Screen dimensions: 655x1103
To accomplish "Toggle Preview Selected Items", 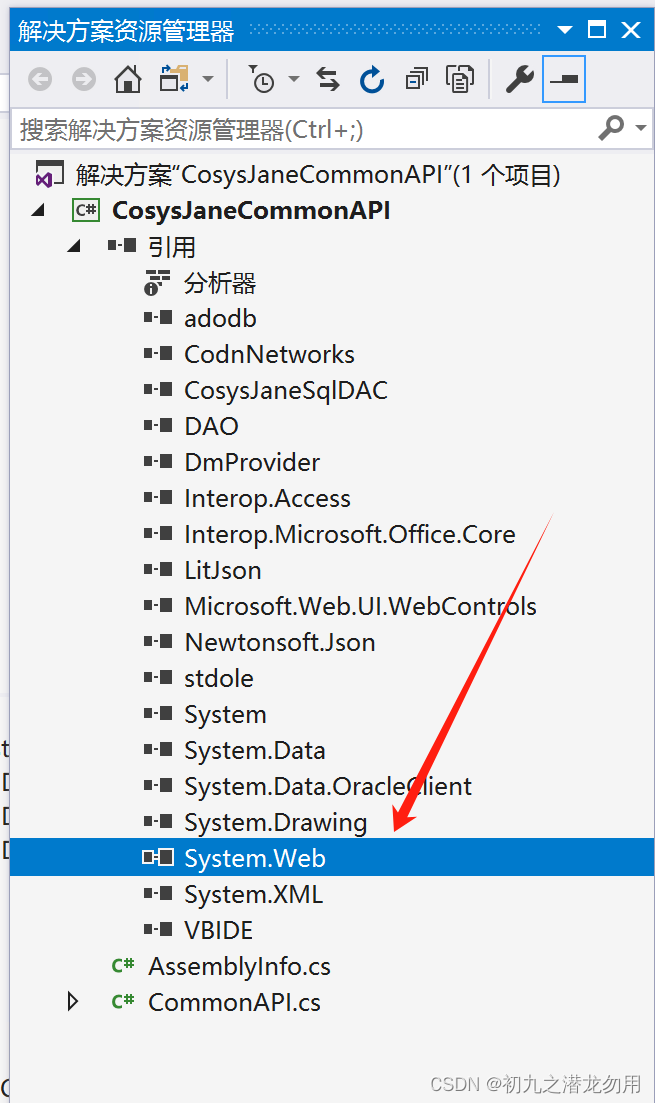I will (x=562, y=79).
